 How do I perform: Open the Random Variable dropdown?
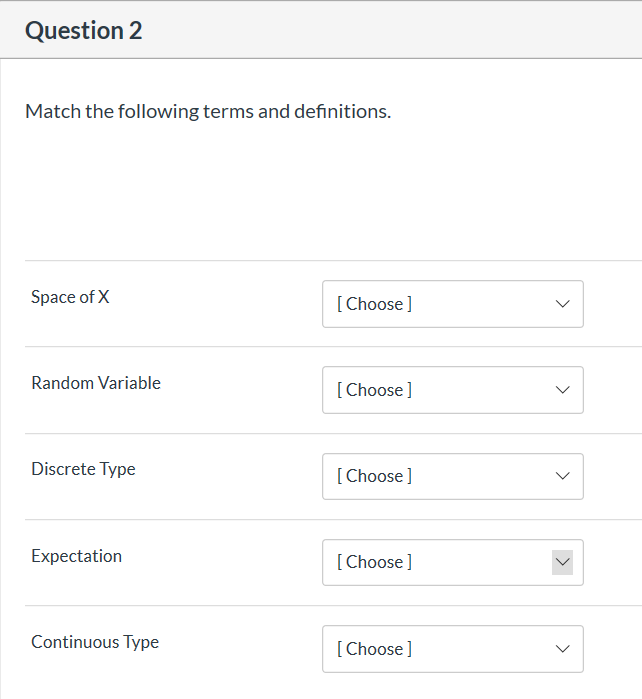click(453, 390)
